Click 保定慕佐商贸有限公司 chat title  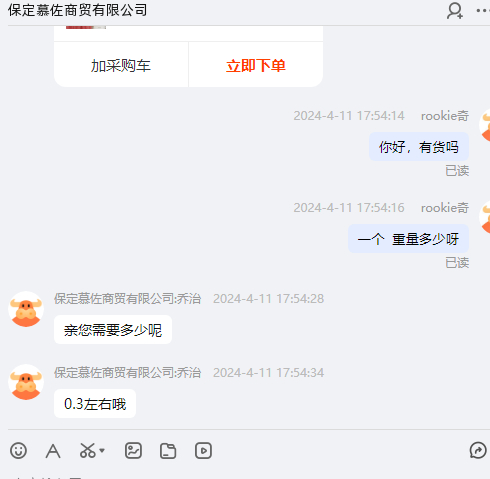[x=77, y=10]
